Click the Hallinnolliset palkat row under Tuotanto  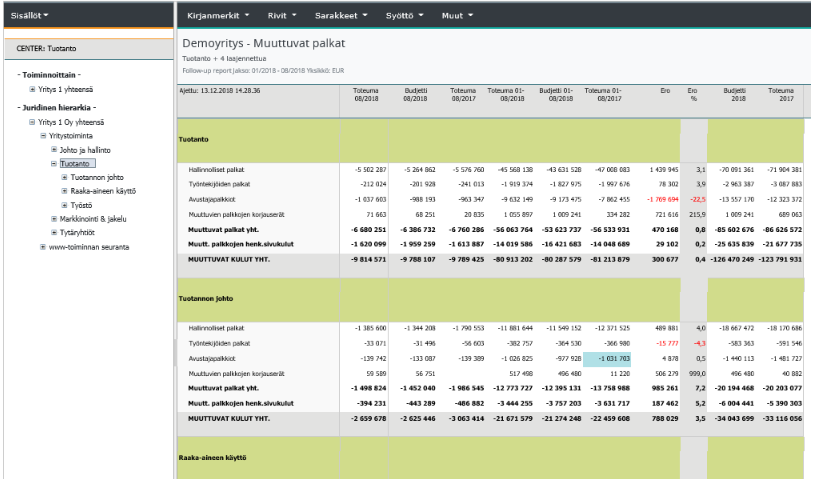click(x=218, y=170)
